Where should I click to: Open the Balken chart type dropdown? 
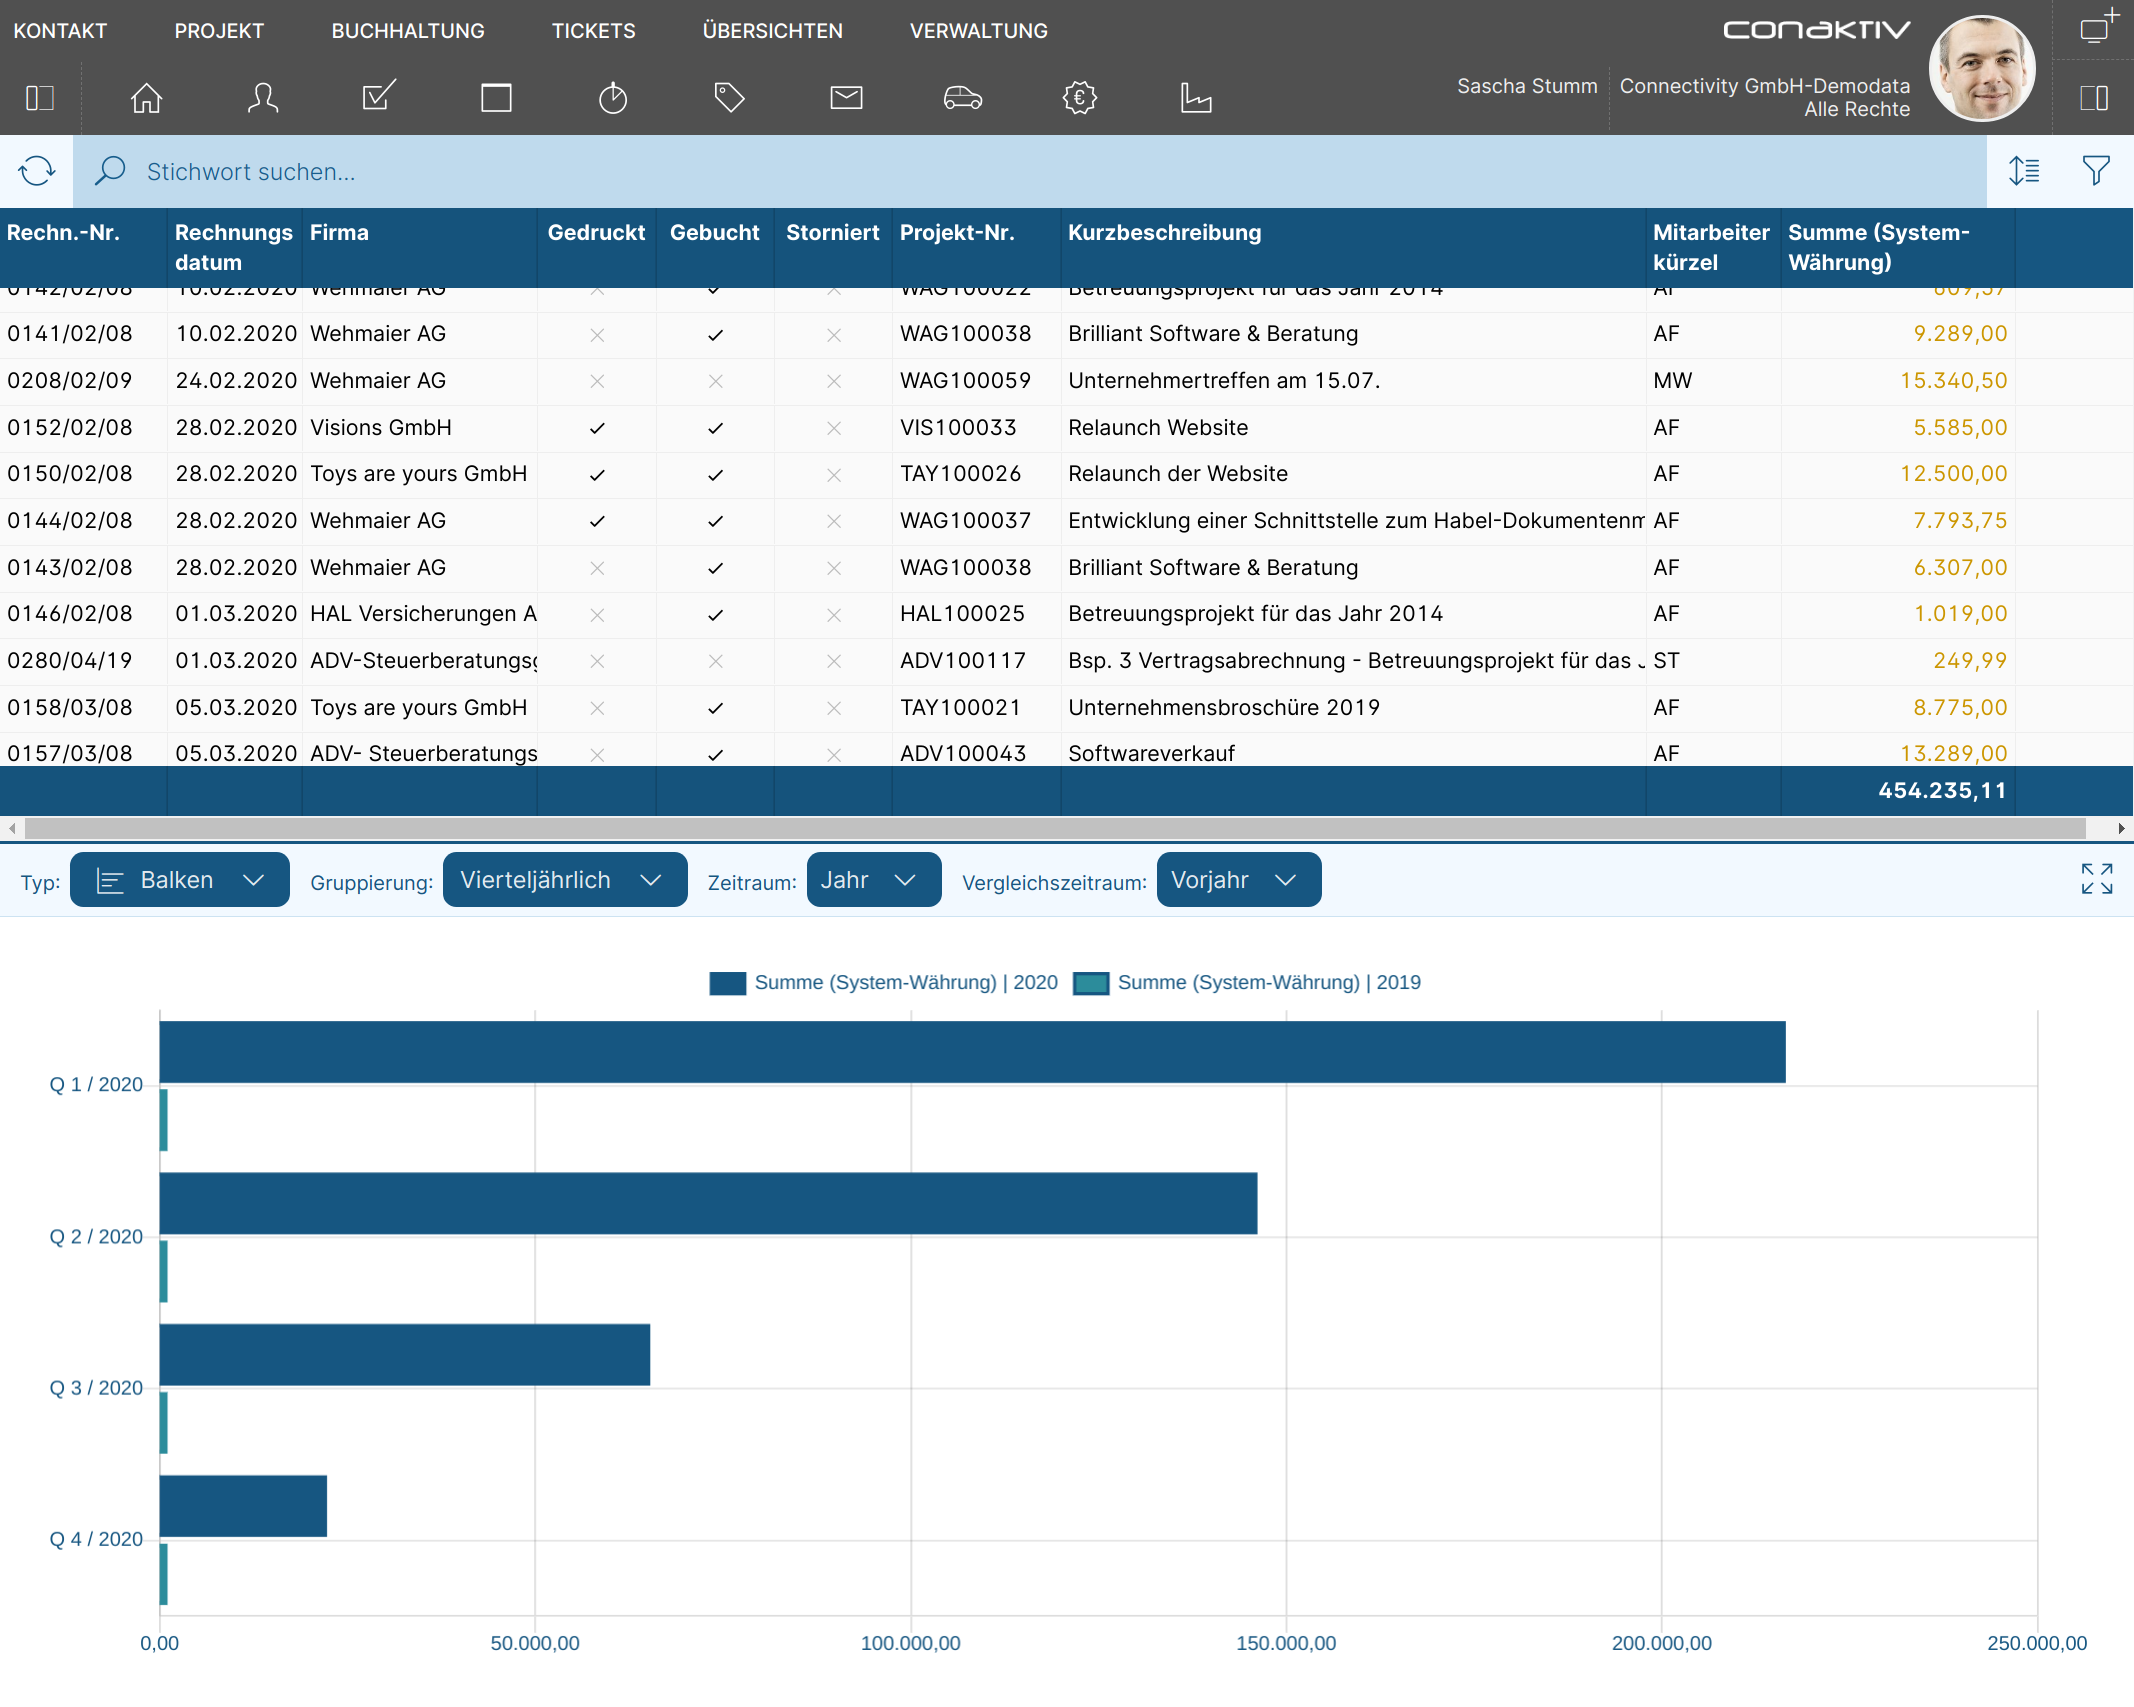pos(180,880)
